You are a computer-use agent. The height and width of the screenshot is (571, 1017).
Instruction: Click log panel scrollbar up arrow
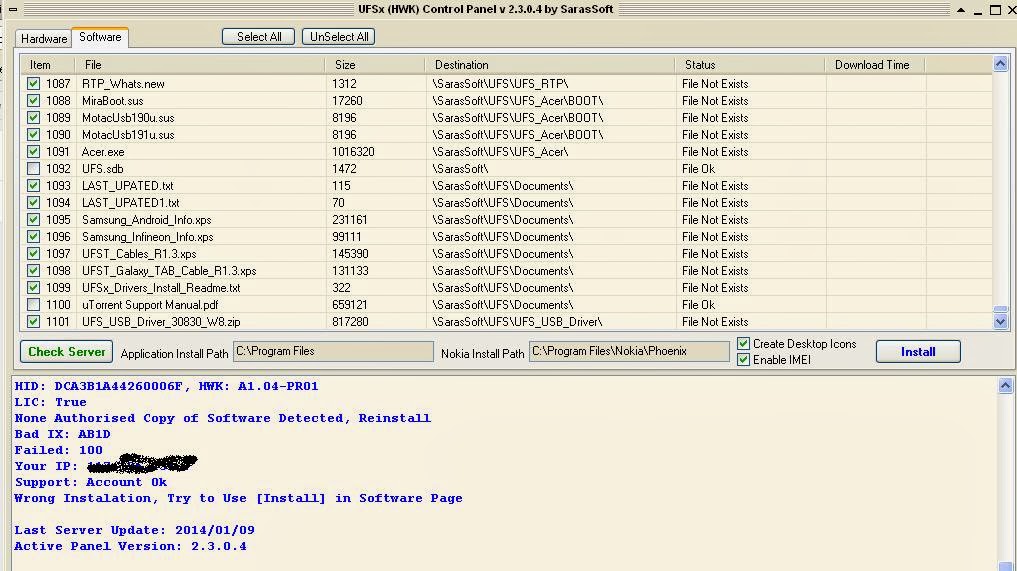pyautogui.click(x=1005, y=385)
